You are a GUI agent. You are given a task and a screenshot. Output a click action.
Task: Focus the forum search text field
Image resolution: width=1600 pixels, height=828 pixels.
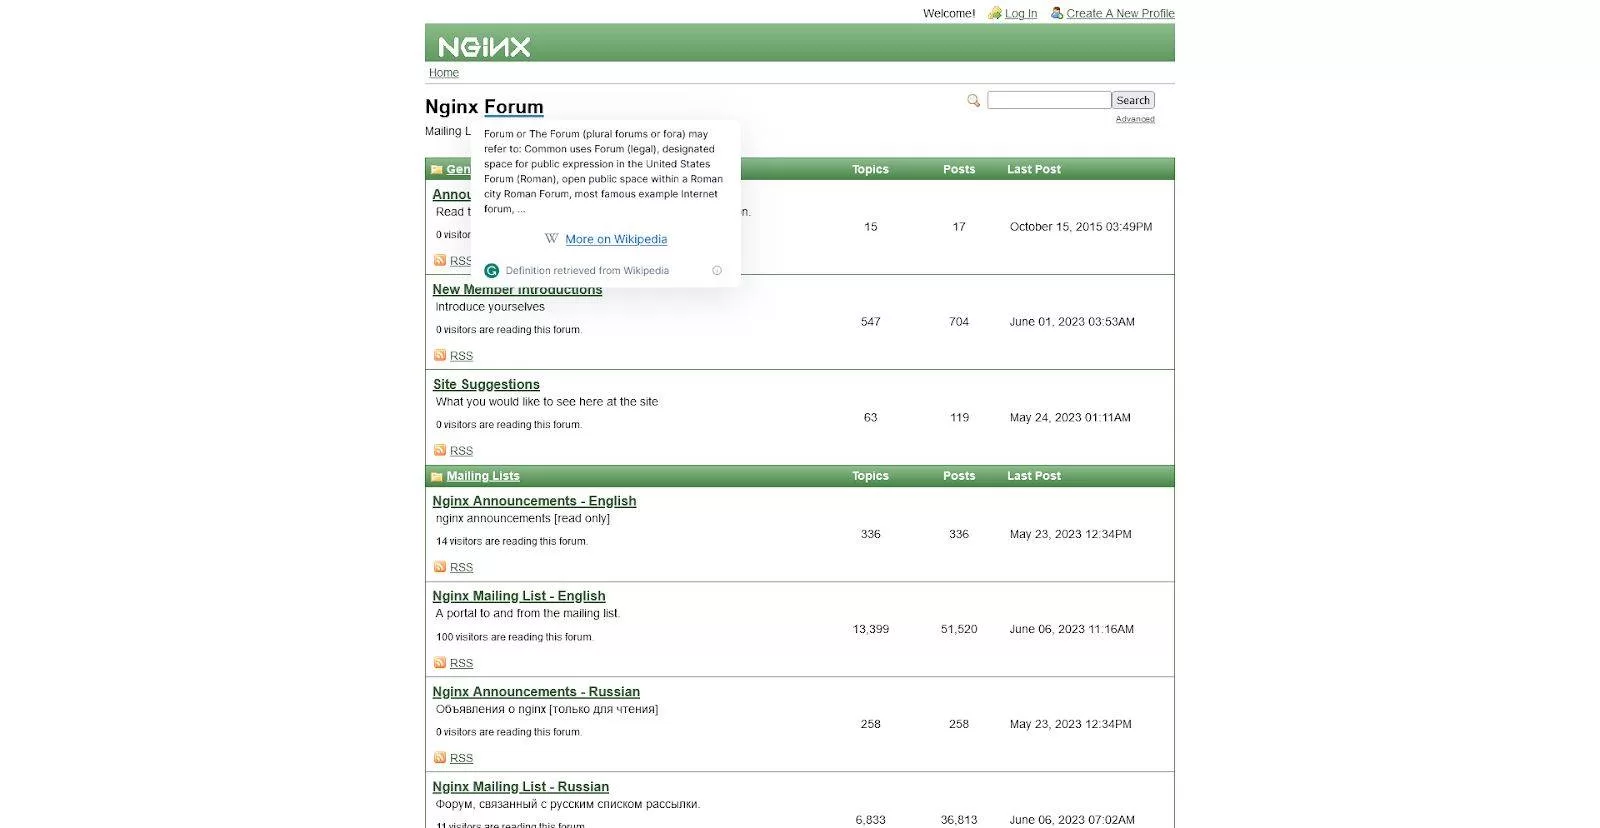(1048, 100)
